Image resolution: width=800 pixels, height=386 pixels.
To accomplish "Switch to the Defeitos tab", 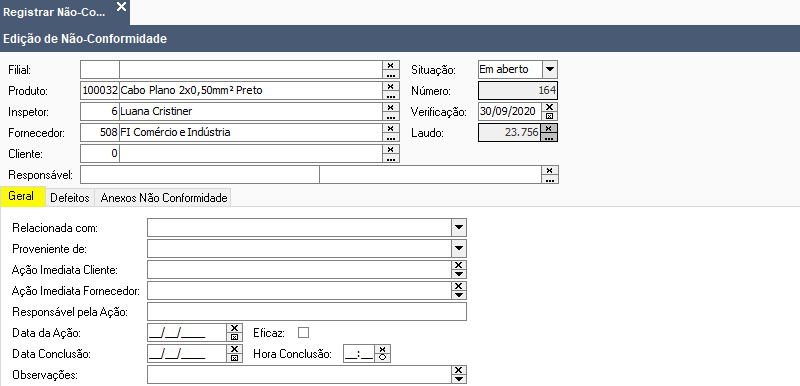I will [x=70, y=198].
